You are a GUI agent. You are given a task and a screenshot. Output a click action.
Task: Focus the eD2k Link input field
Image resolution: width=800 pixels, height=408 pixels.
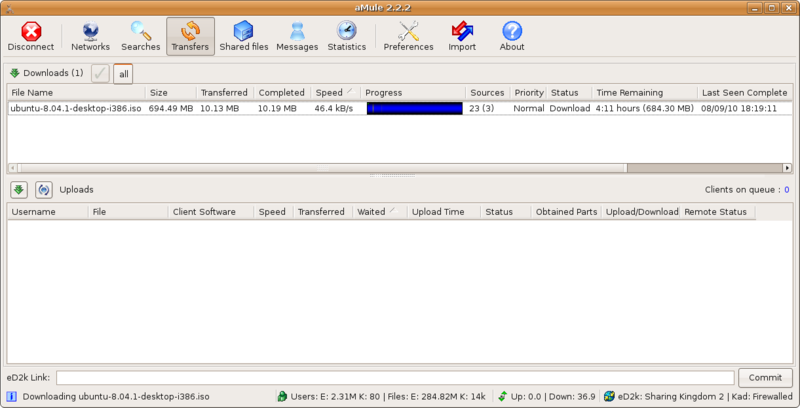coord(395,378)
